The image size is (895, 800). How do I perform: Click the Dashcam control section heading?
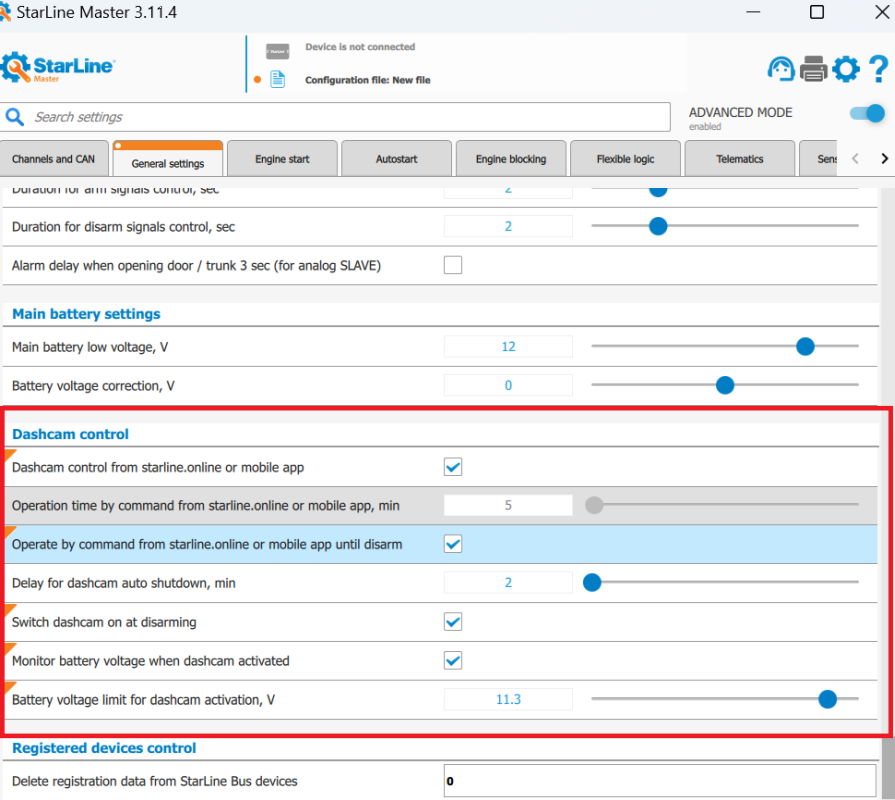[x=71, y=434]
